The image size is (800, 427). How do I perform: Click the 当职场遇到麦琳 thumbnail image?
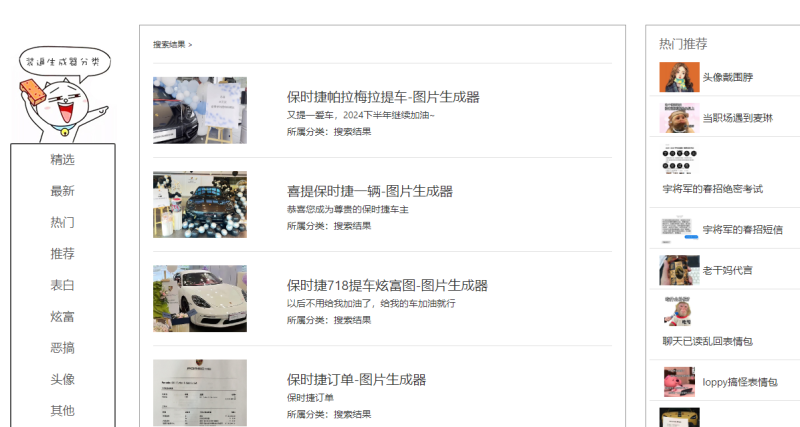coord(679,118)
